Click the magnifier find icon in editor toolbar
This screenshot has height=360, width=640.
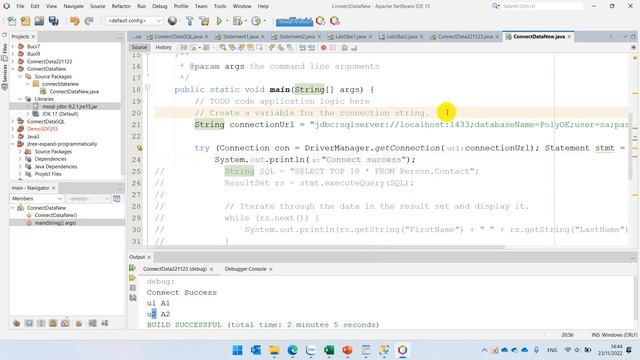point(222,48)
